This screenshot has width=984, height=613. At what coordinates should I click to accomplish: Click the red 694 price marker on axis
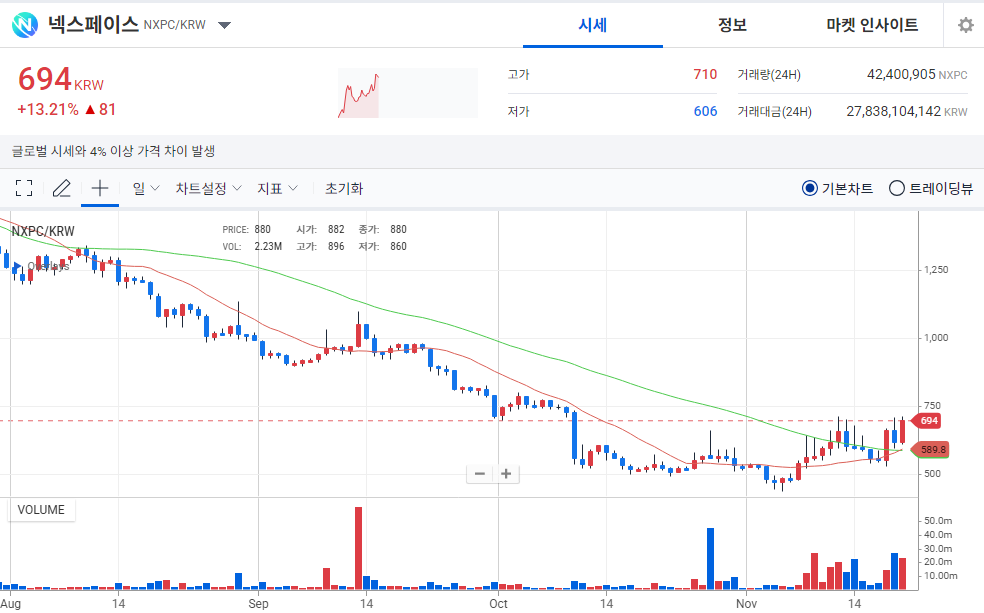coord(927,421)
